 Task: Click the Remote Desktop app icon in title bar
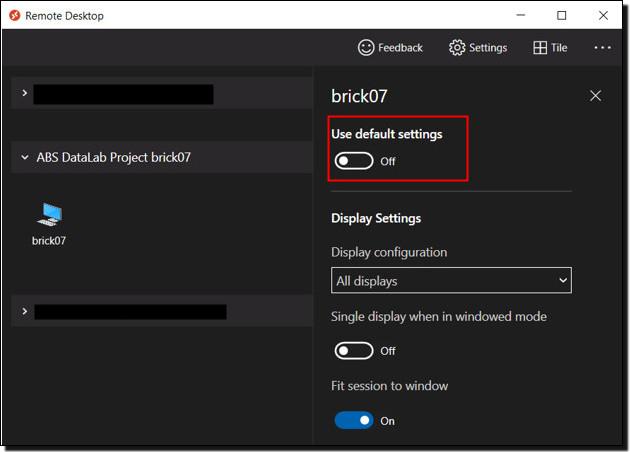point(15,16)
